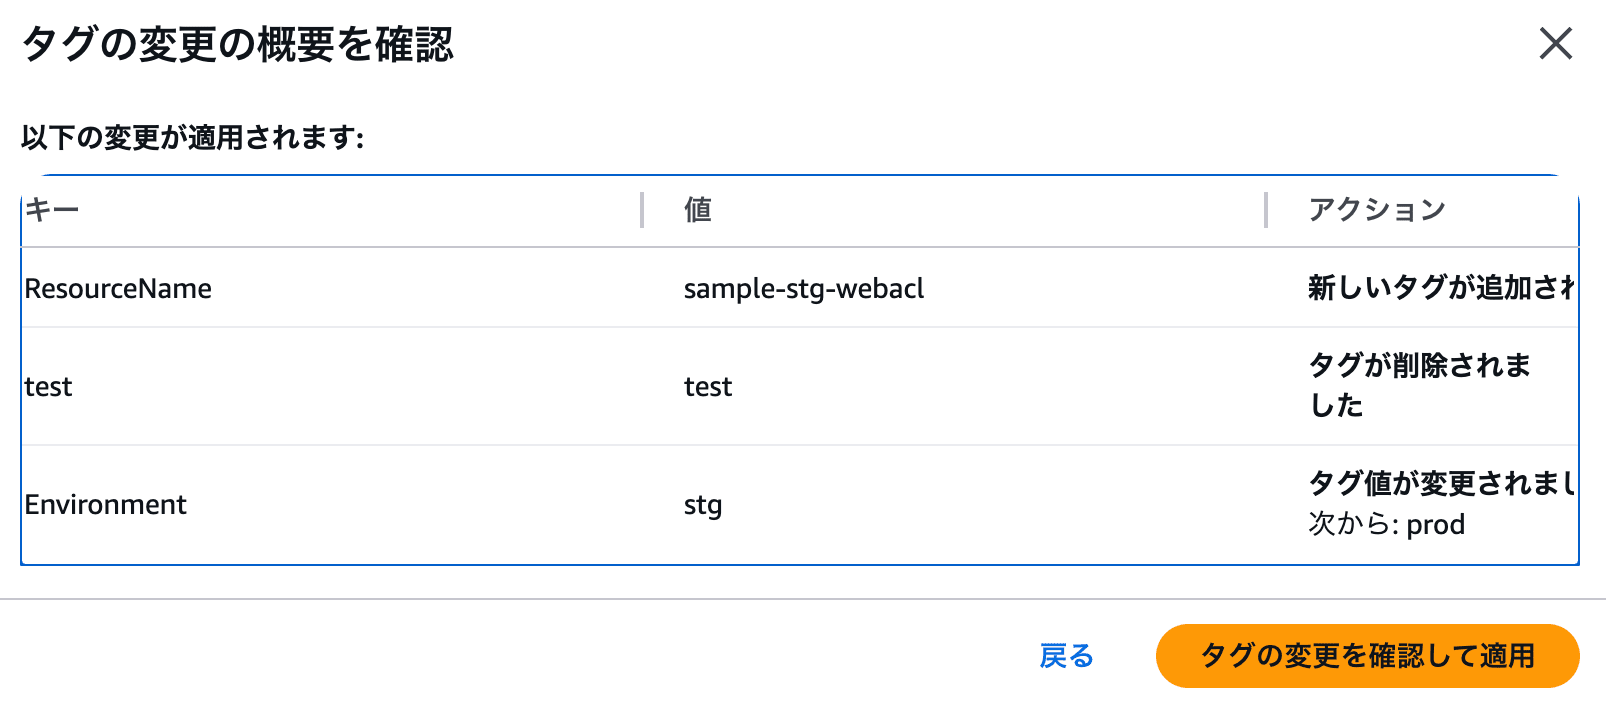Select the ResourceName key cell

point(118,289)
